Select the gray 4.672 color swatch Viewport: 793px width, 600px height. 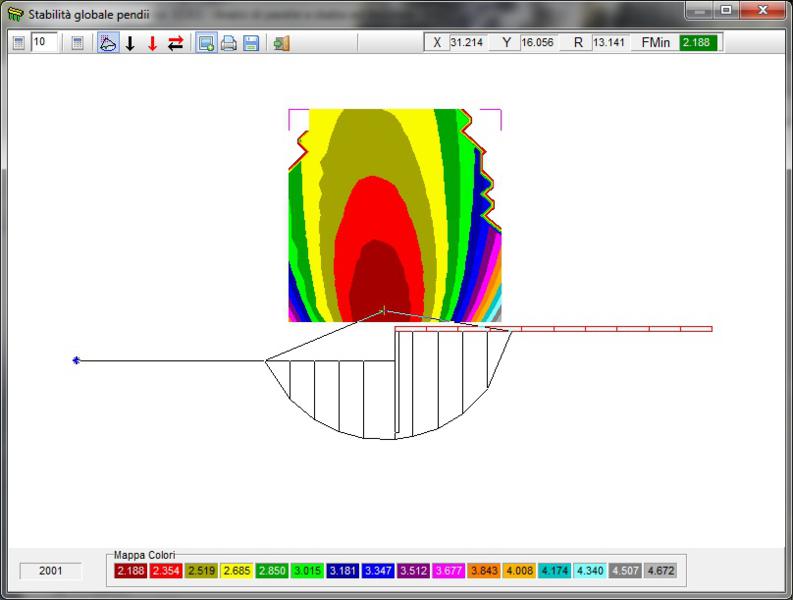(x=659, y=570)
